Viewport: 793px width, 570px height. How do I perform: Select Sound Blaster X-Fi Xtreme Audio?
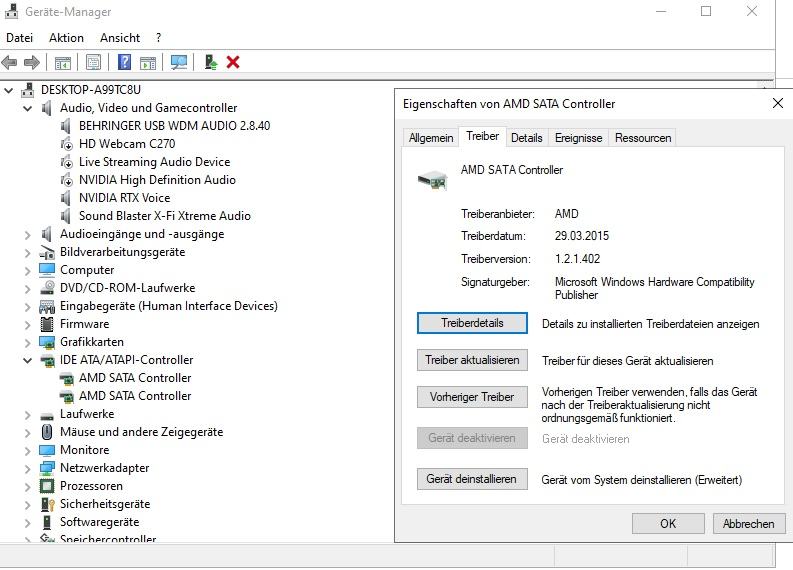[165, 216]
